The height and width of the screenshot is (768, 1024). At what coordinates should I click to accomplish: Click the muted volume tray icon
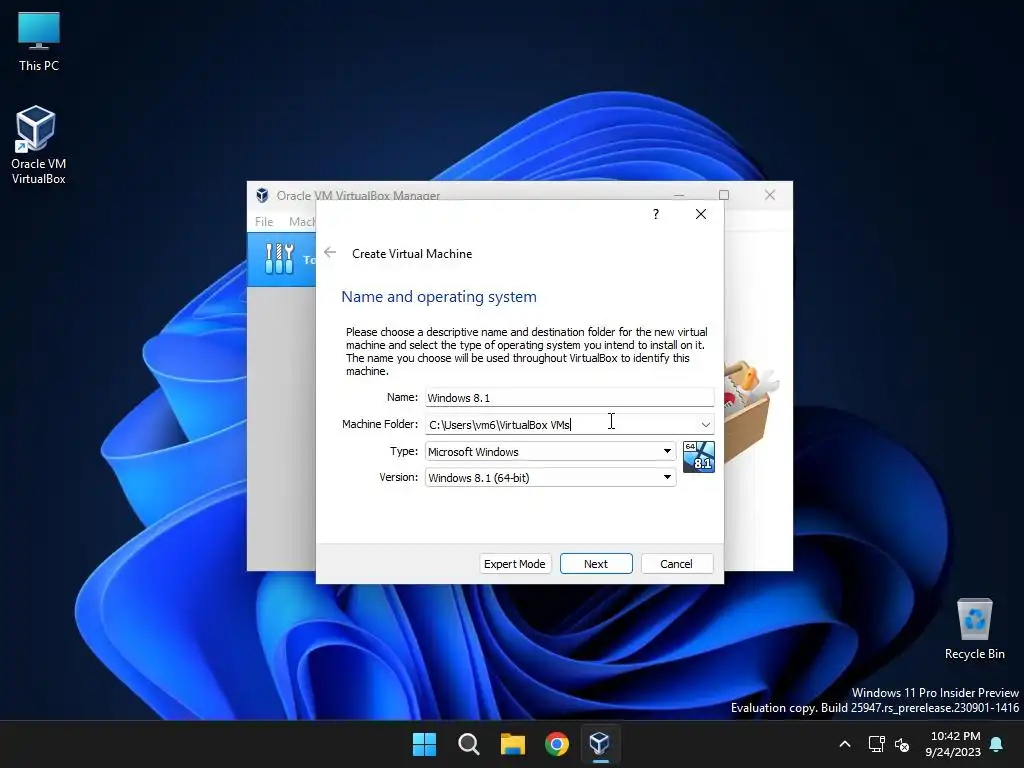902,744
